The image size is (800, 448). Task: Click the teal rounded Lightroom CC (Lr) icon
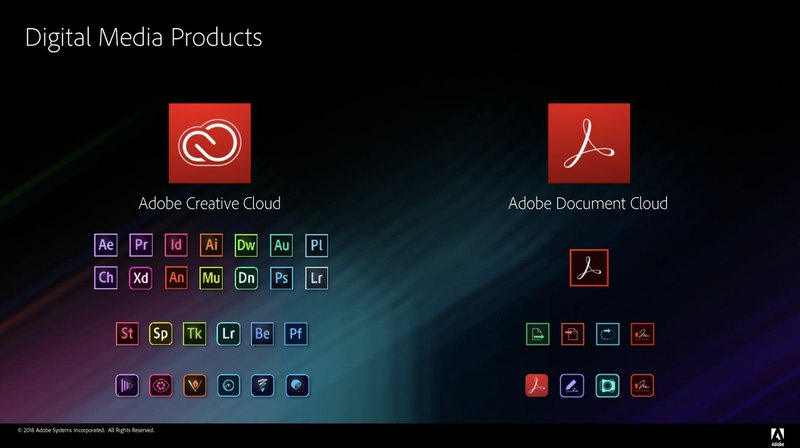tap(229, 334)
